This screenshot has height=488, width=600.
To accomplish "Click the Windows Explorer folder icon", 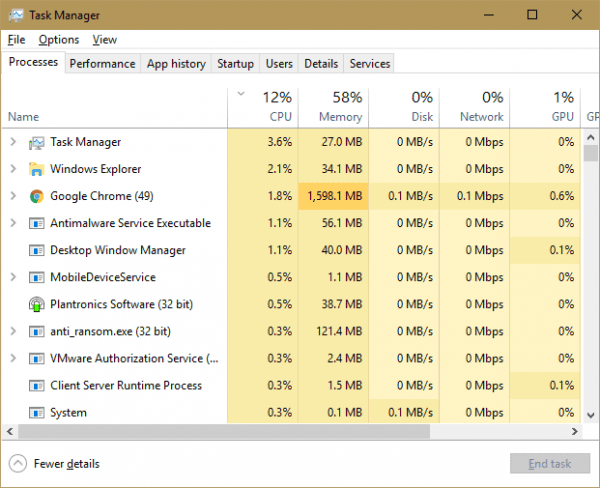I will click(37, 169).
